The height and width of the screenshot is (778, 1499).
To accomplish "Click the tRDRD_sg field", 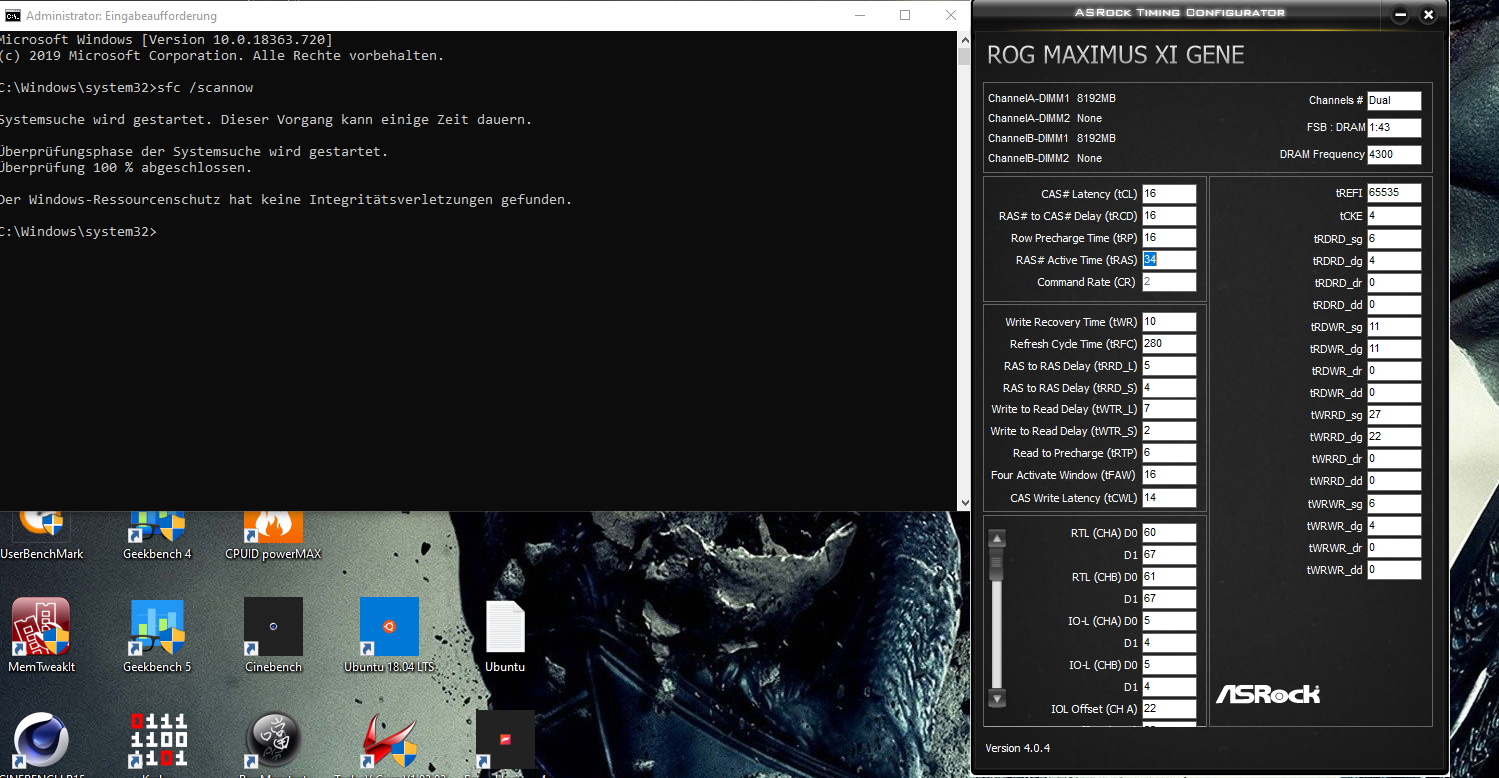I will coord(1394,239).
